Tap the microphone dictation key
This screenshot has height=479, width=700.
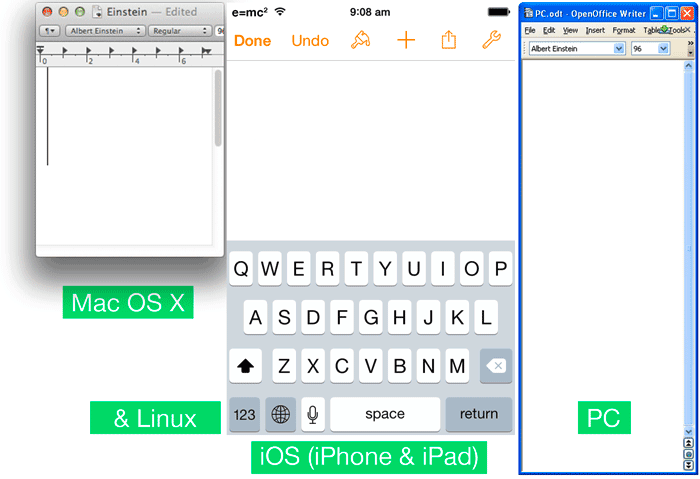[313, 414]
